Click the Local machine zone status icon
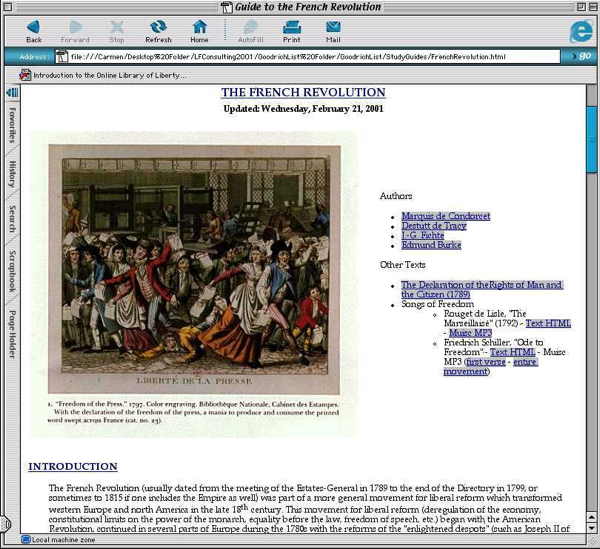Screen dimensions: 600x549 point(26,540)
